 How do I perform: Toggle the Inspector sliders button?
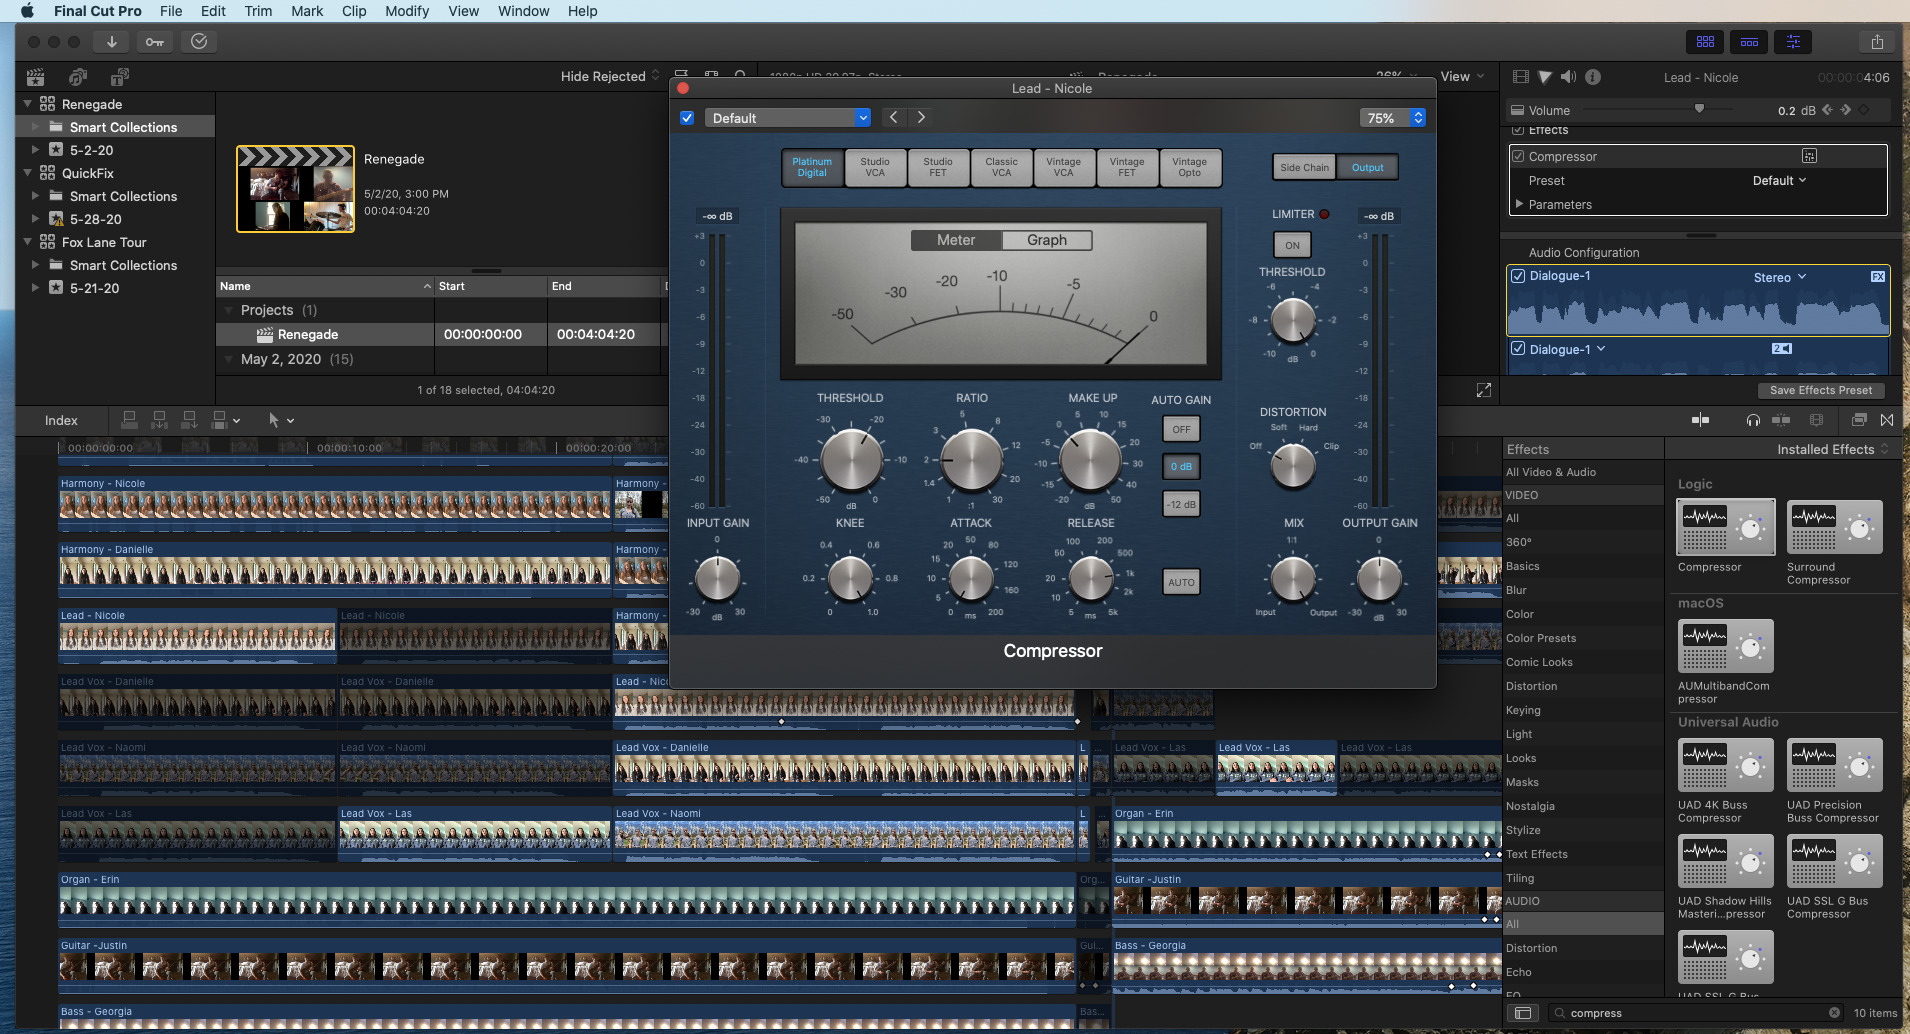[x=1794, y=41]
